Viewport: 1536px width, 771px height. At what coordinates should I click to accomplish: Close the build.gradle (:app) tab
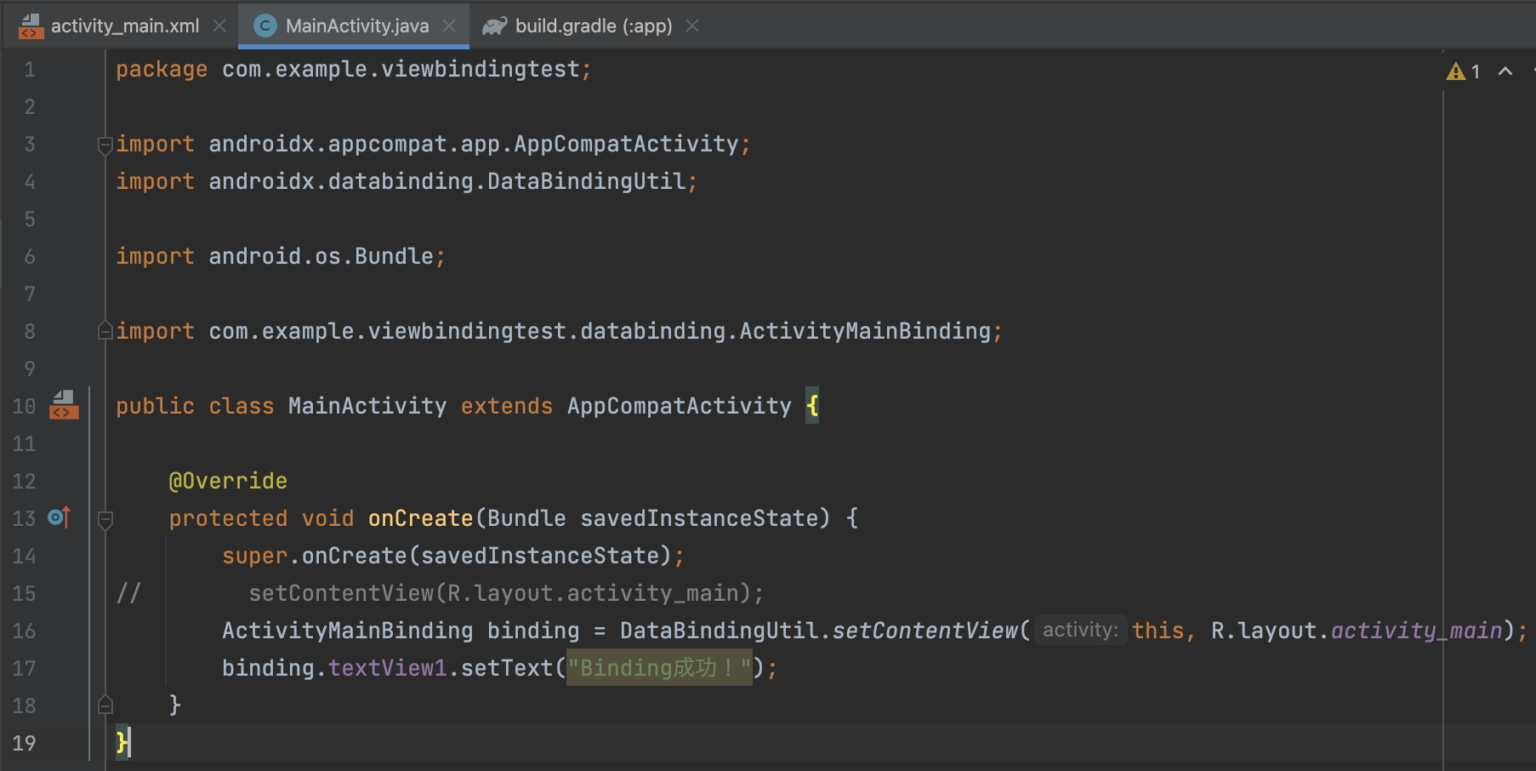click(692, 26)
